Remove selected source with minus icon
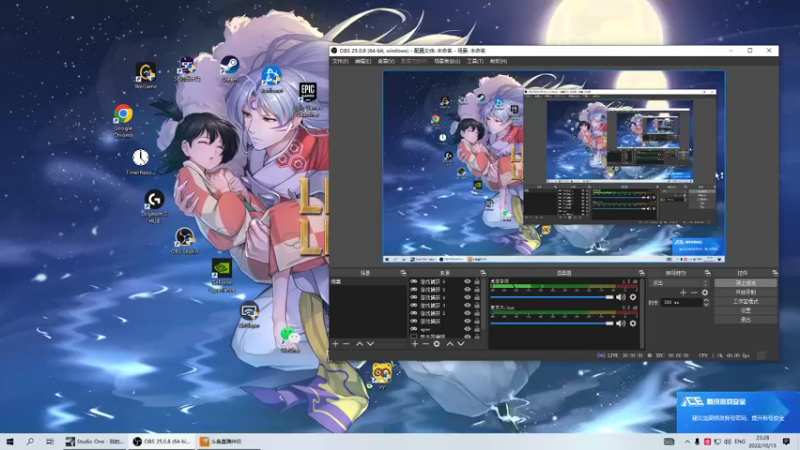This screenshot has height=450, width=800. pos(426,344)
